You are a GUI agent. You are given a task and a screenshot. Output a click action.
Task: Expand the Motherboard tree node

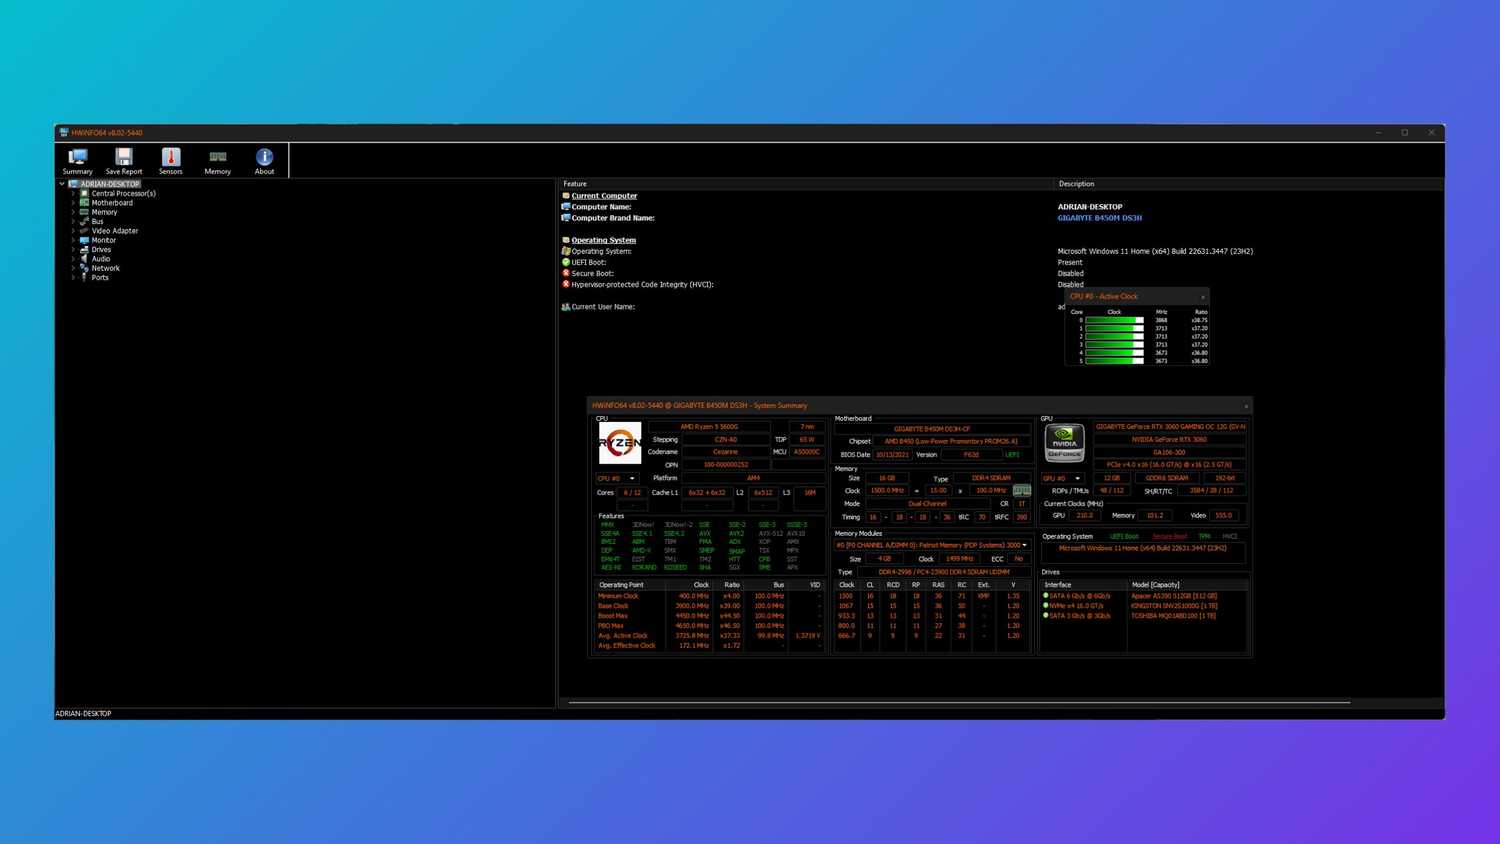[x=73, y=203]
